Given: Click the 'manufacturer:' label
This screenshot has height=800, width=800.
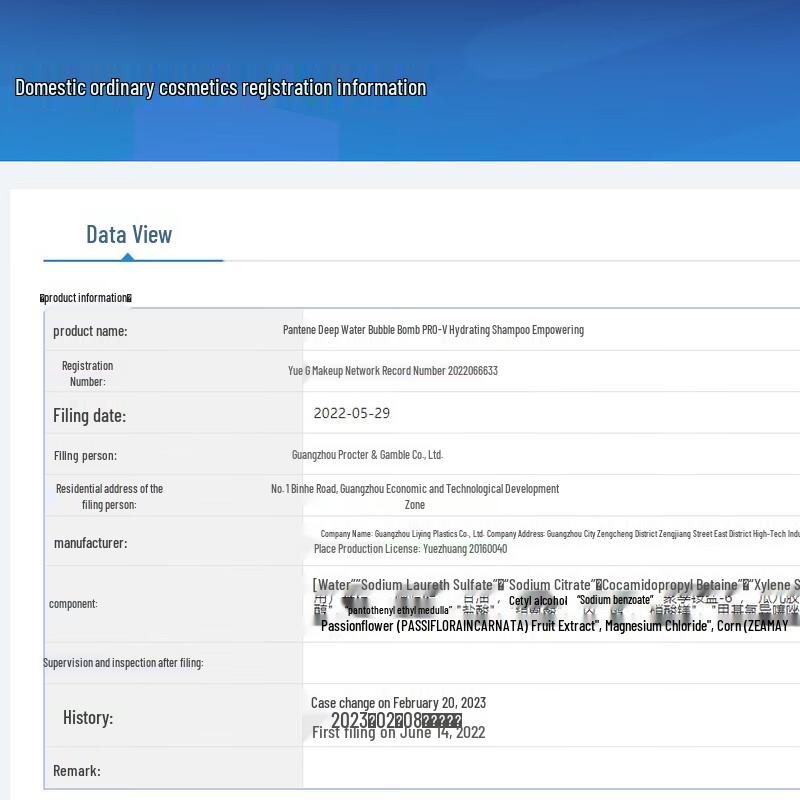Looking at the screenshot, I should click(90, 543).
